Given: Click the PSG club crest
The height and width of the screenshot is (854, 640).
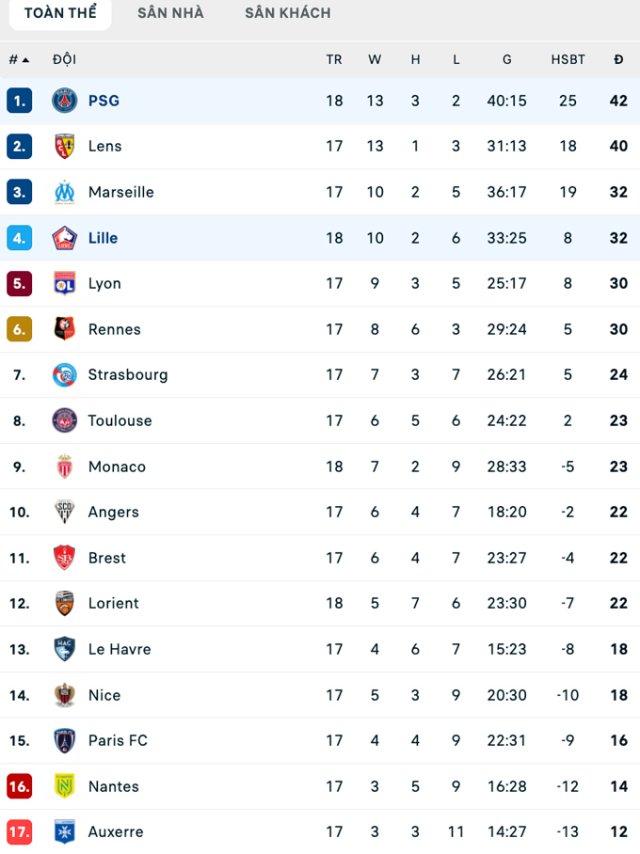Looking at the screenshot, I should tap(64, 100).
